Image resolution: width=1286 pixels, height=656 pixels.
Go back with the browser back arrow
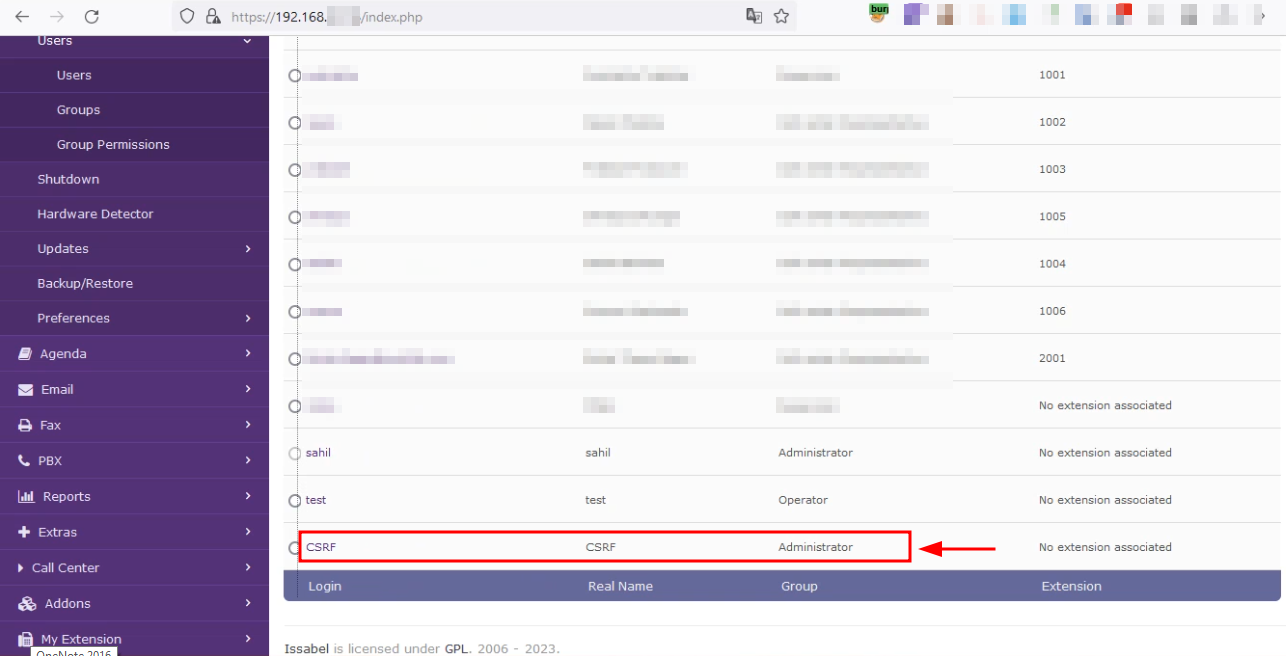tap(22, 16)
